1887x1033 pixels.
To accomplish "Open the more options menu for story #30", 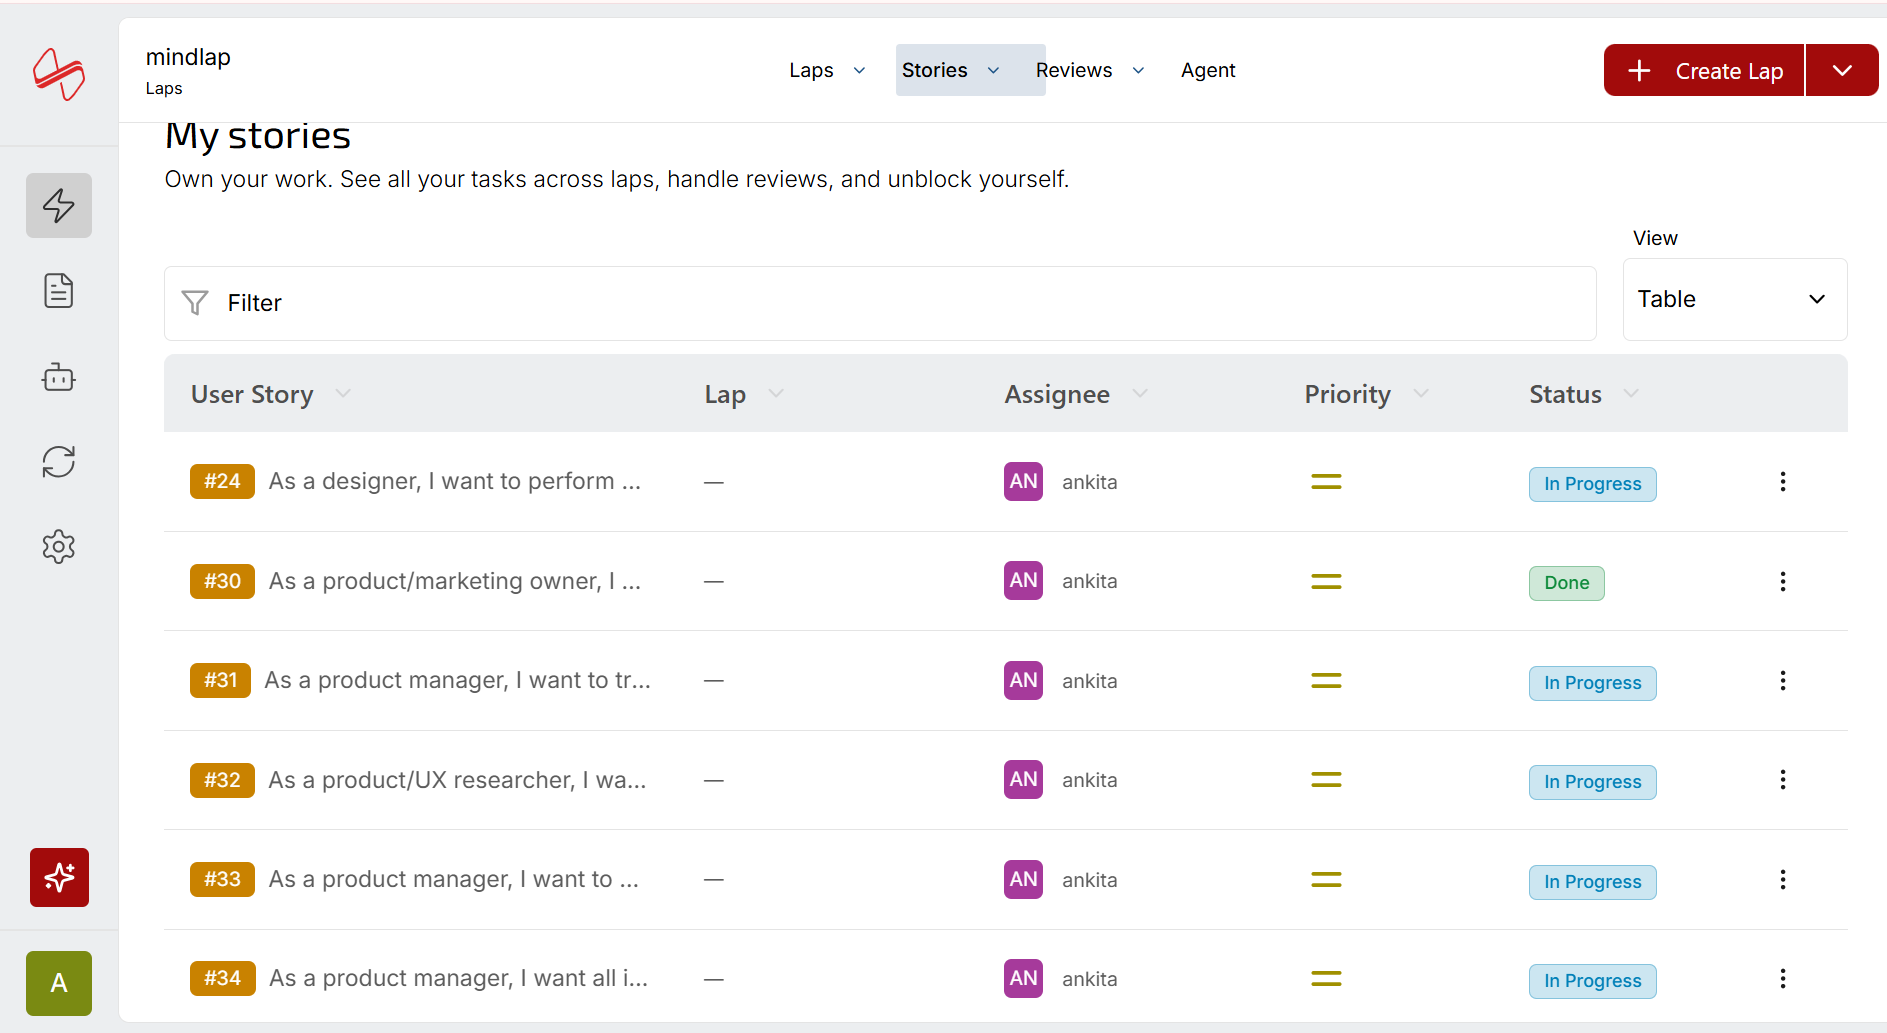I will (x=1782, y=582).
